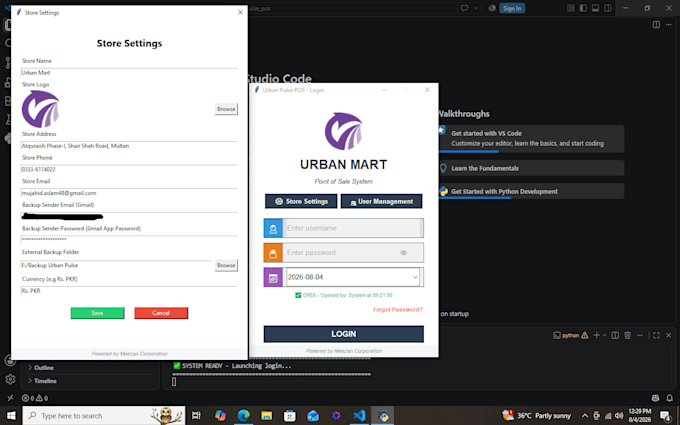Click the Currency field showing Rs. PKR

129,291
